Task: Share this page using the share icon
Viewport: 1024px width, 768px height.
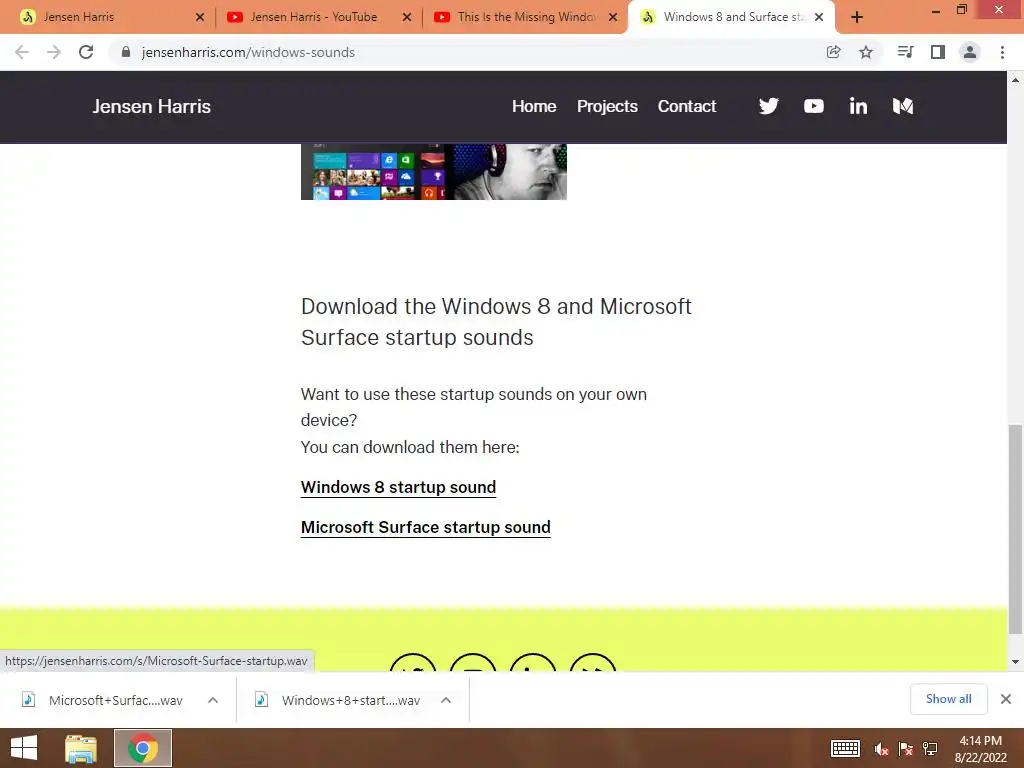Action: [x=833, y=52]
